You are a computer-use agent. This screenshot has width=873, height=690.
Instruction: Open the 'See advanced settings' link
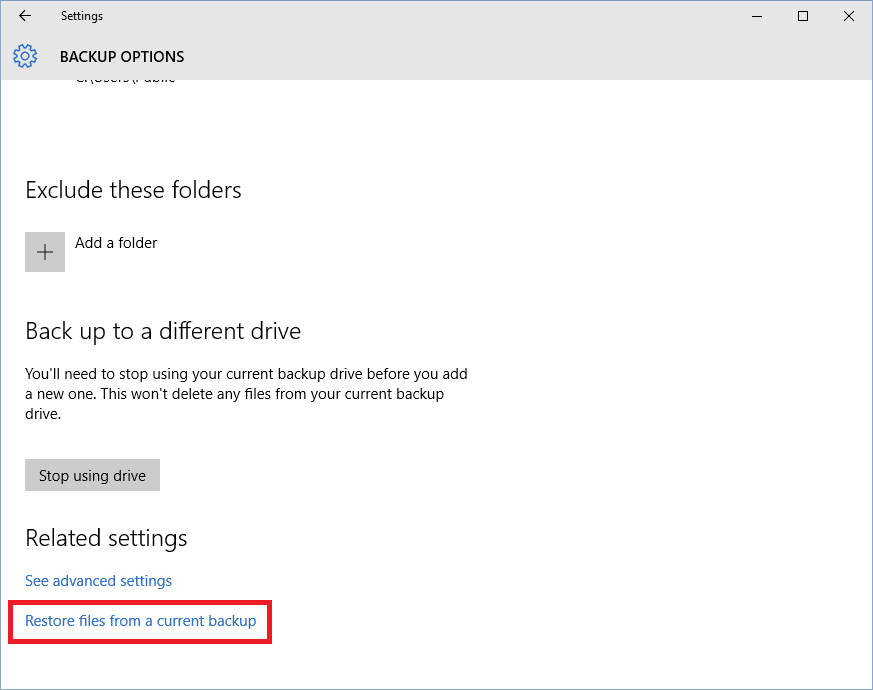point(98,581)
